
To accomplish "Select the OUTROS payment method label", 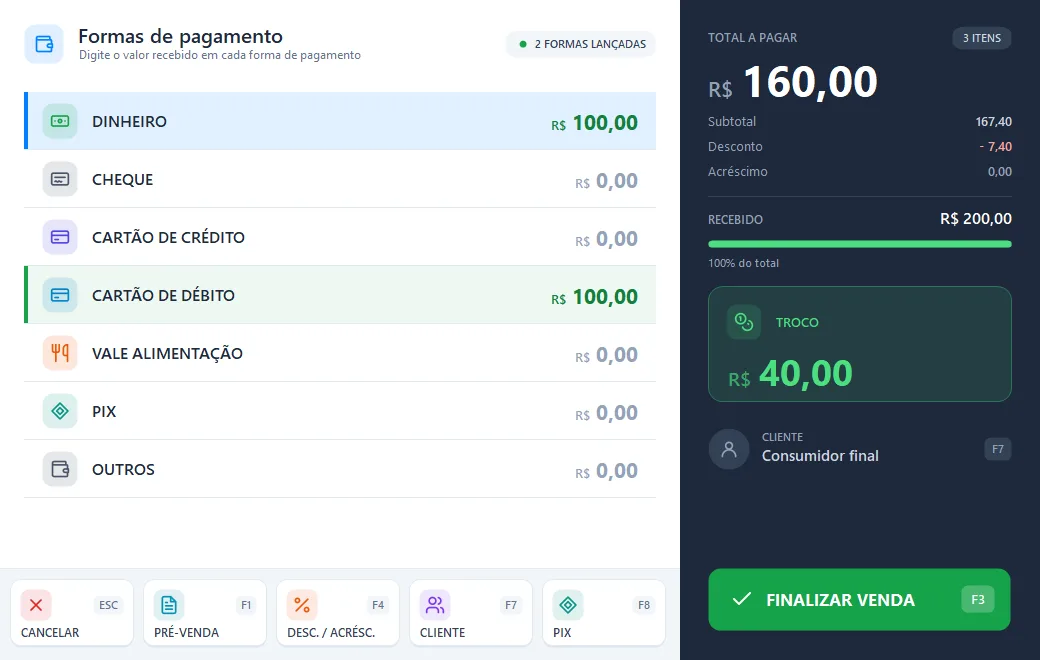I will point(123,470).
